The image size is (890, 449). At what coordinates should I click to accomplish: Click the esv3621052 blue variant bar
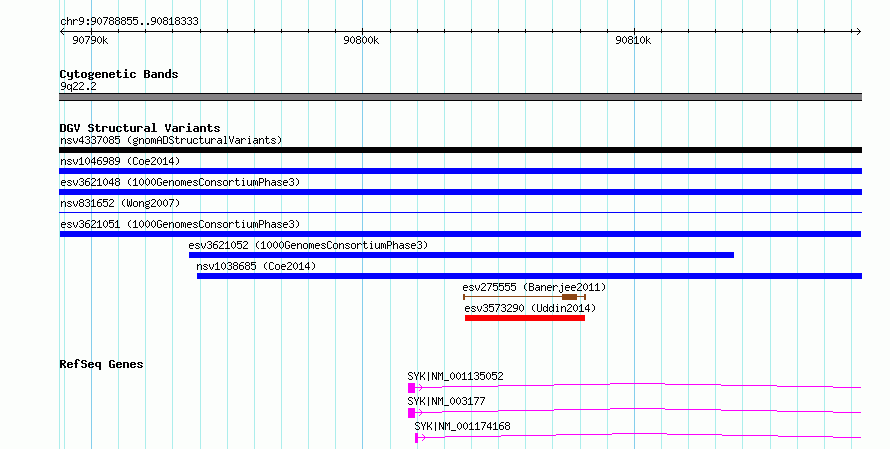[x=461, y=255]
